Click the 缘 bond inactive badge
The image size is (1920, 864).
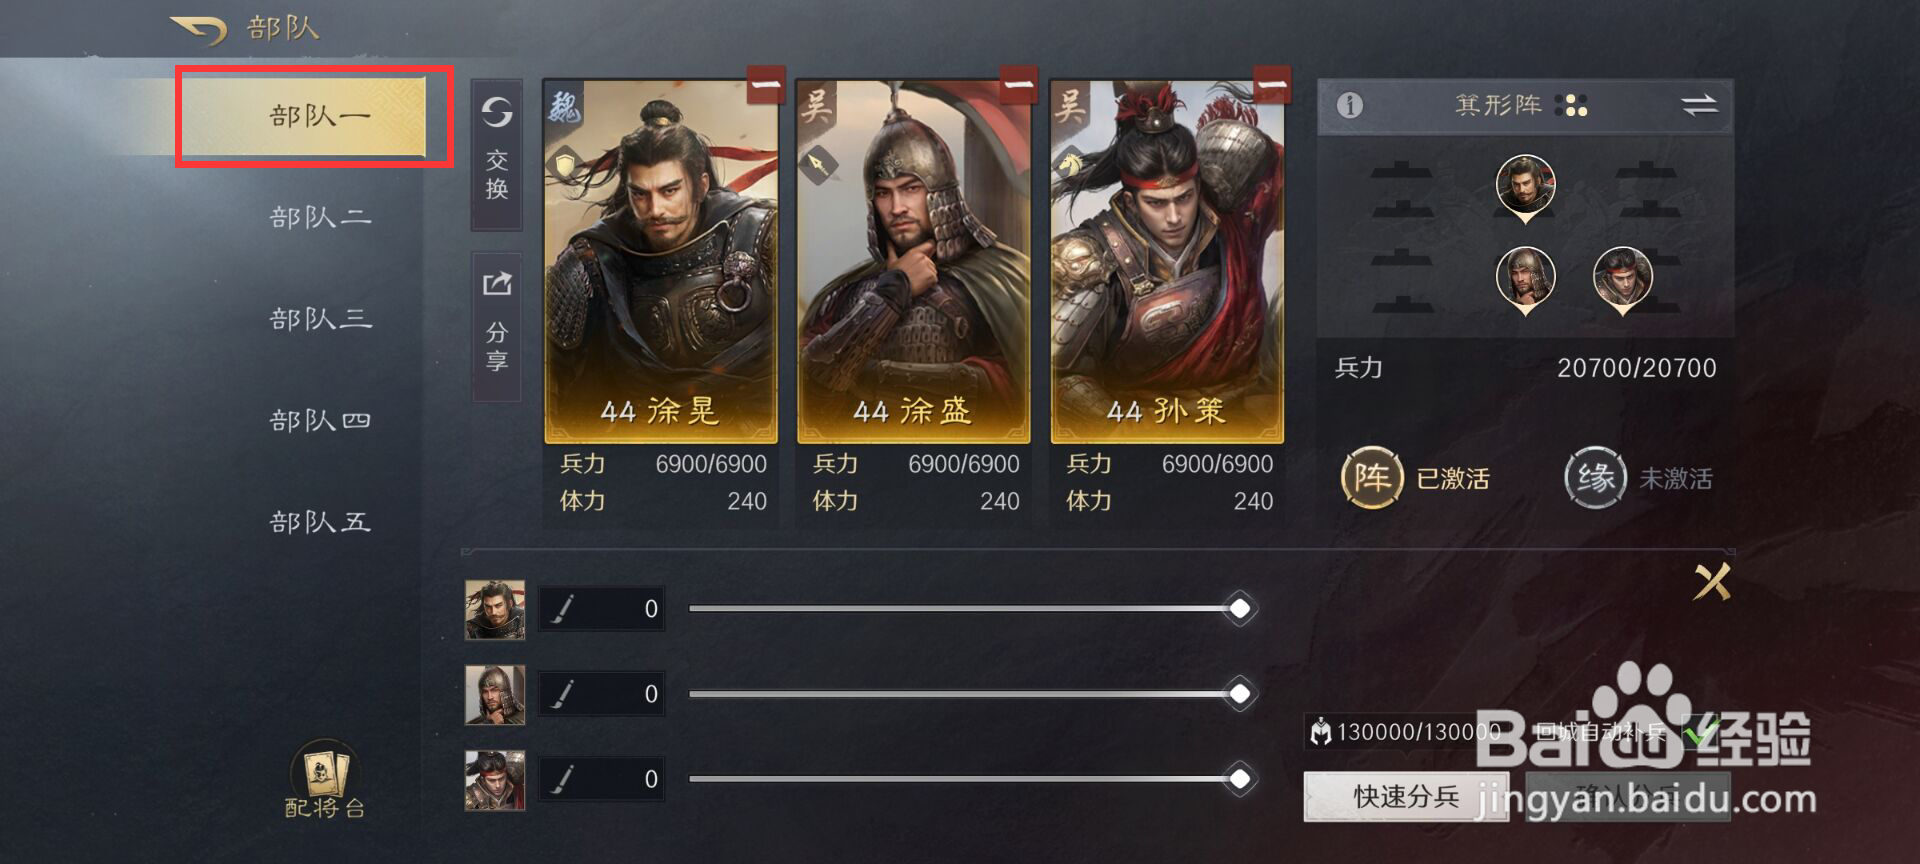[1595, 478]
